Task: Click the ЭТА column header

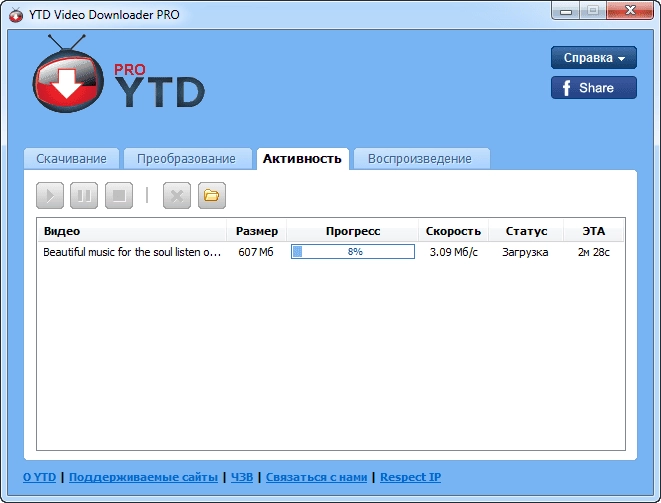Action: tap(594, 231)
